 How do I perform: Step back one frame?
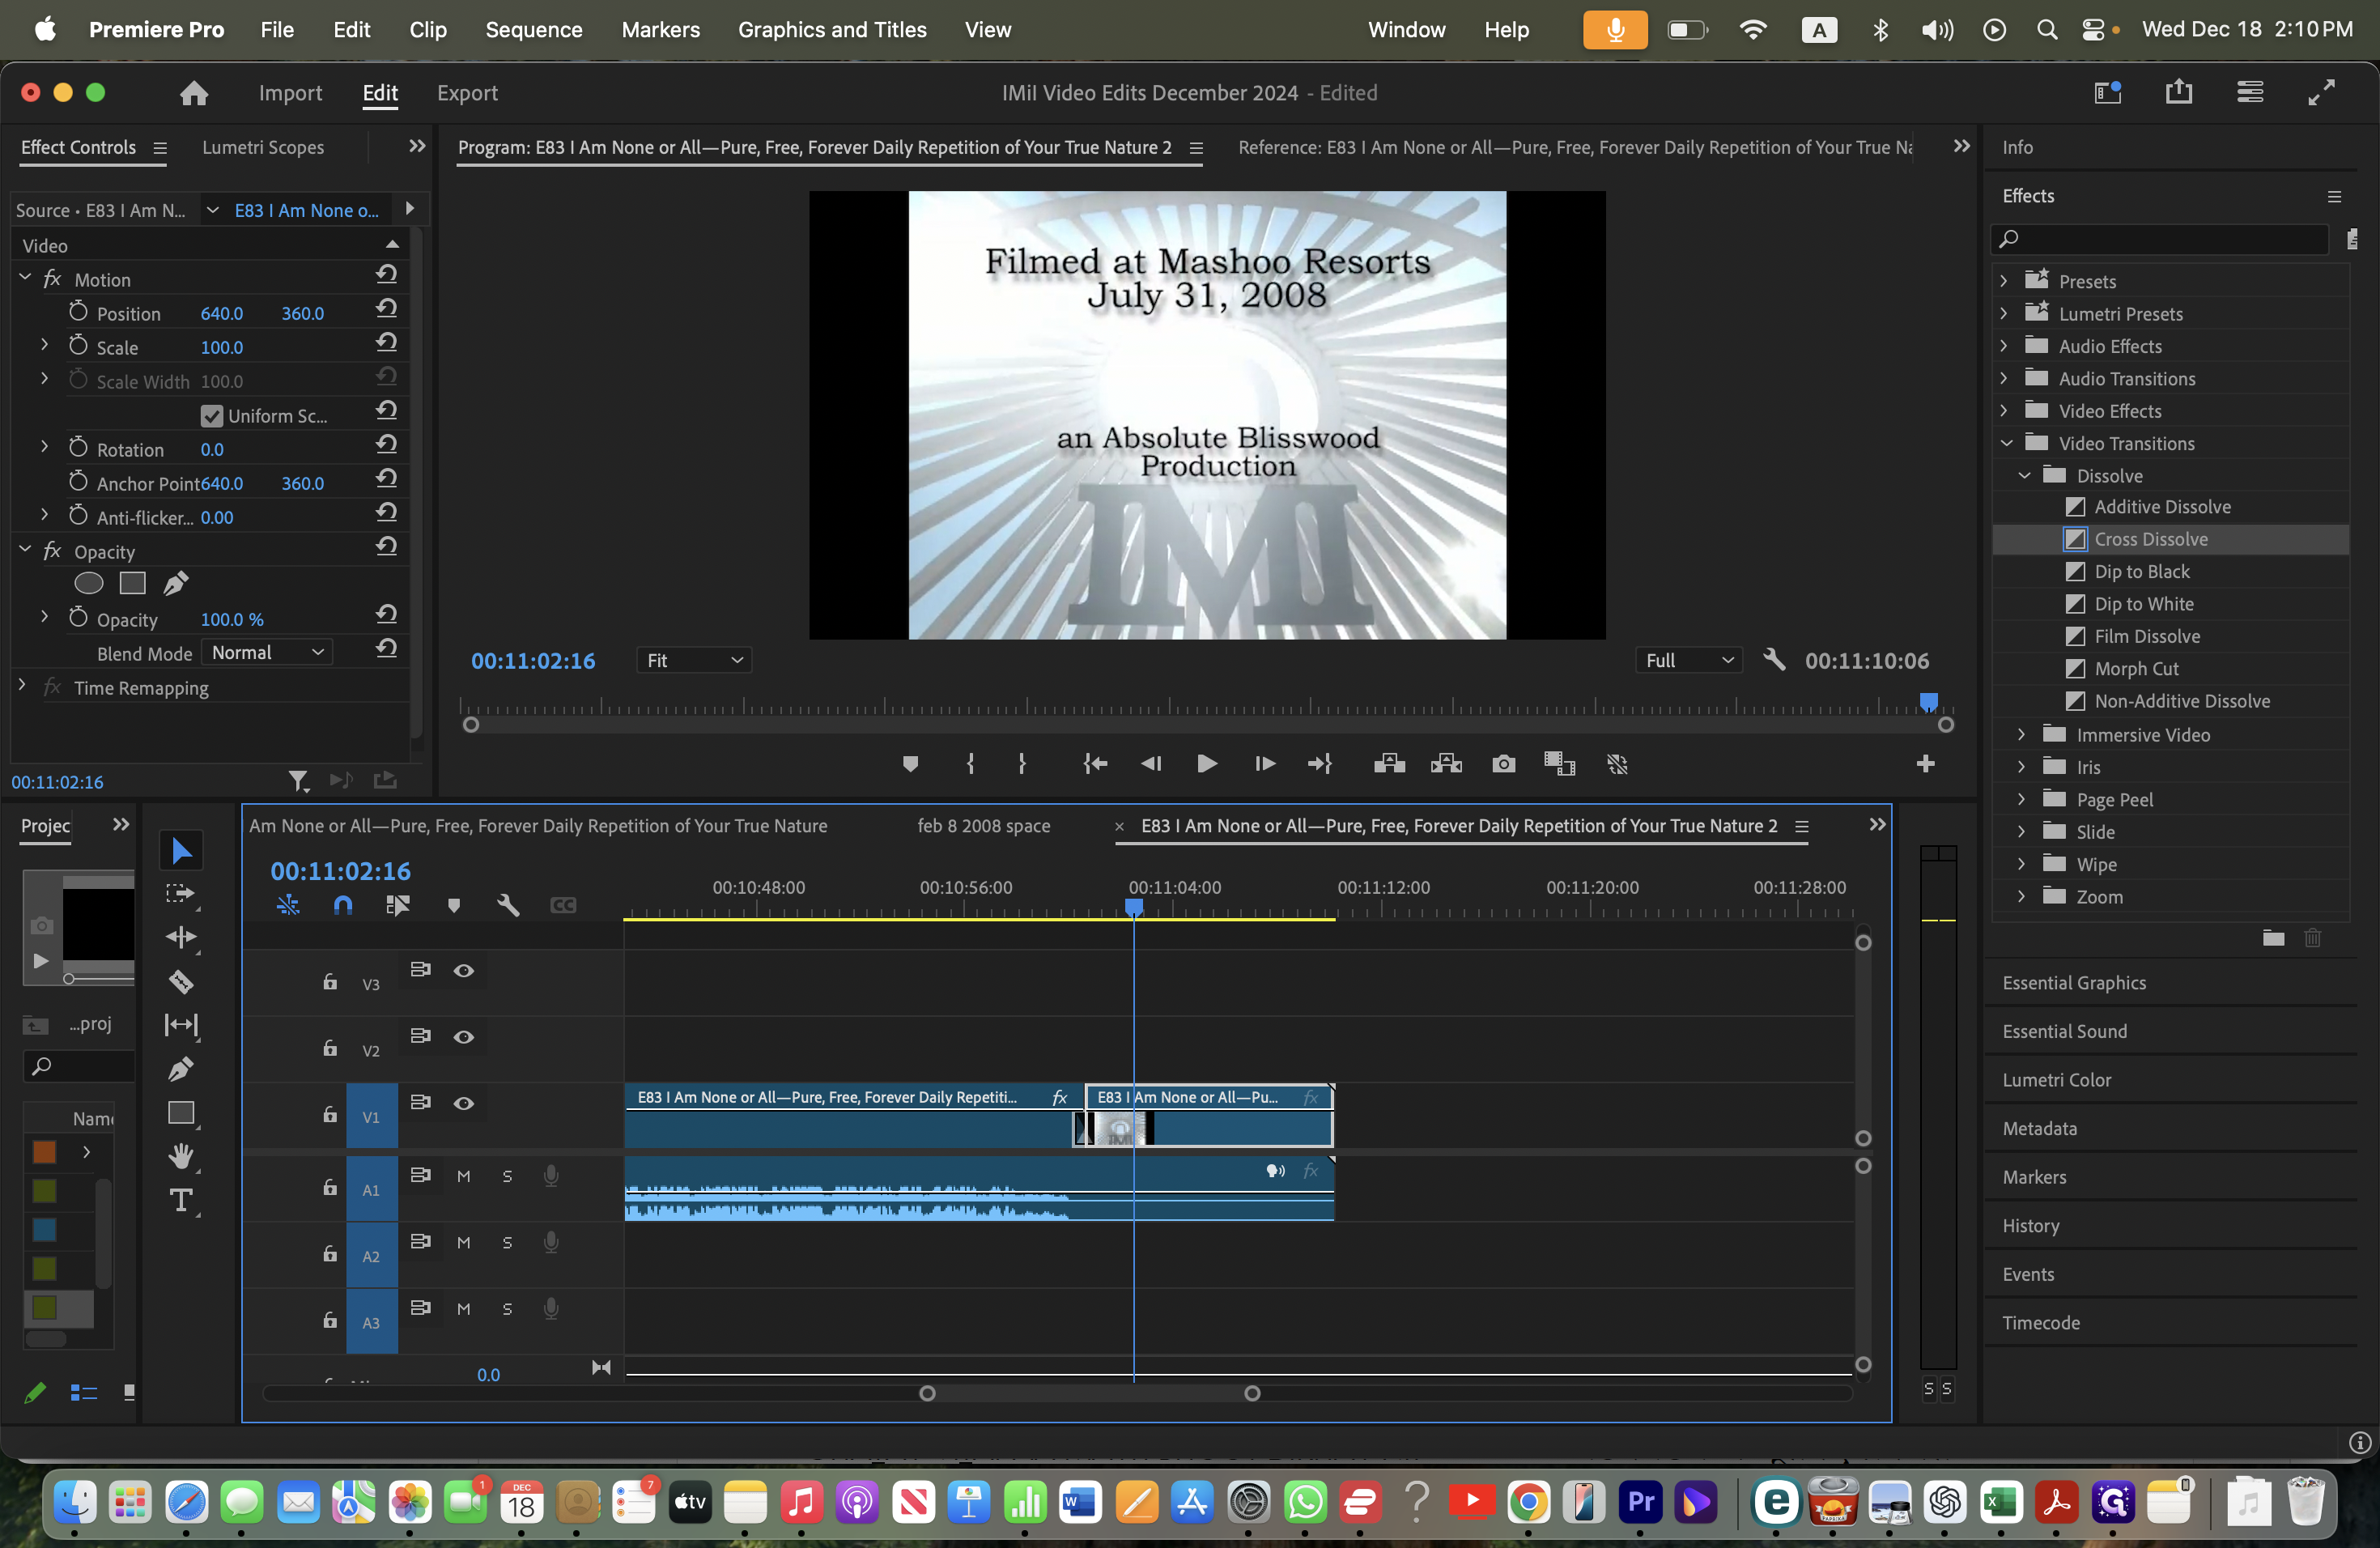1151,764
